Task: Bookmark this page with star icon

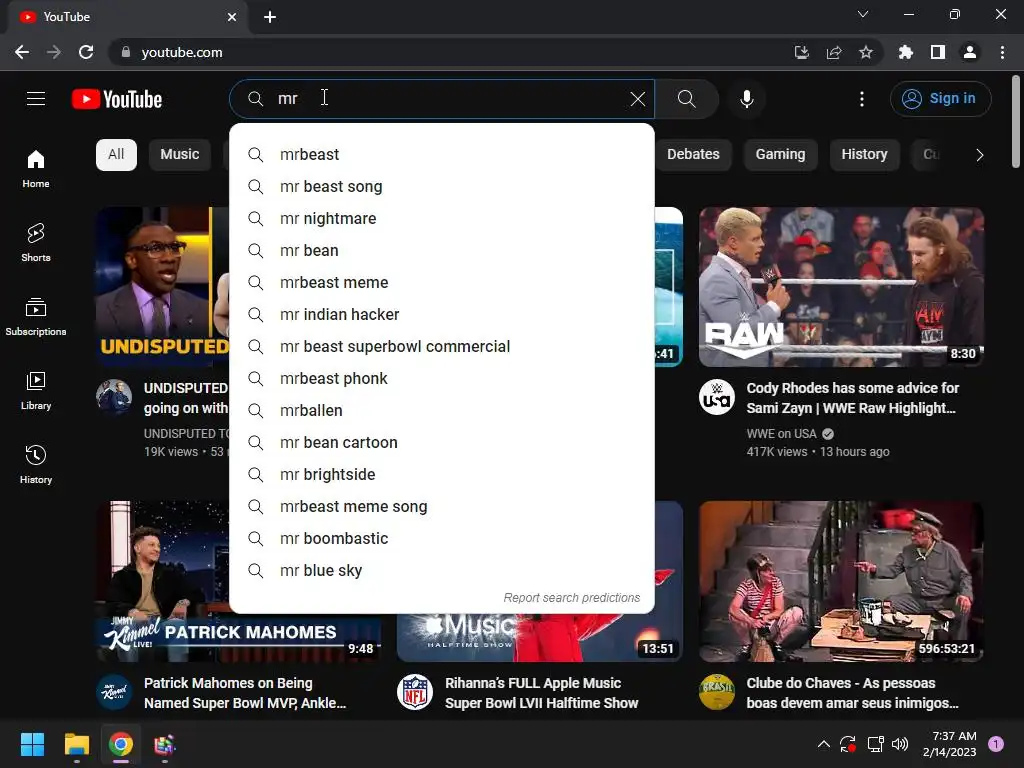Action: (865, 52)
